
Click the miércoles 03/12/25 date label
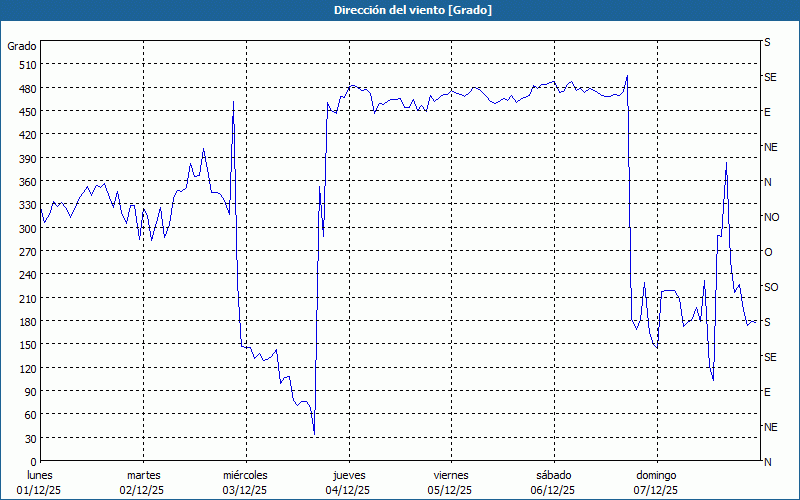click(245, 483)
